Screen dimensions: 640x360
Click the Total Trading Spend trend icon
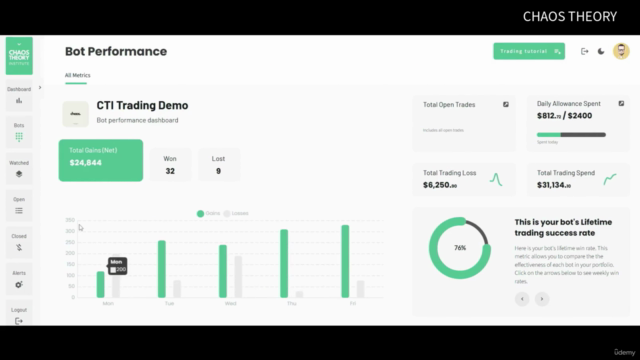click(610, 179)
